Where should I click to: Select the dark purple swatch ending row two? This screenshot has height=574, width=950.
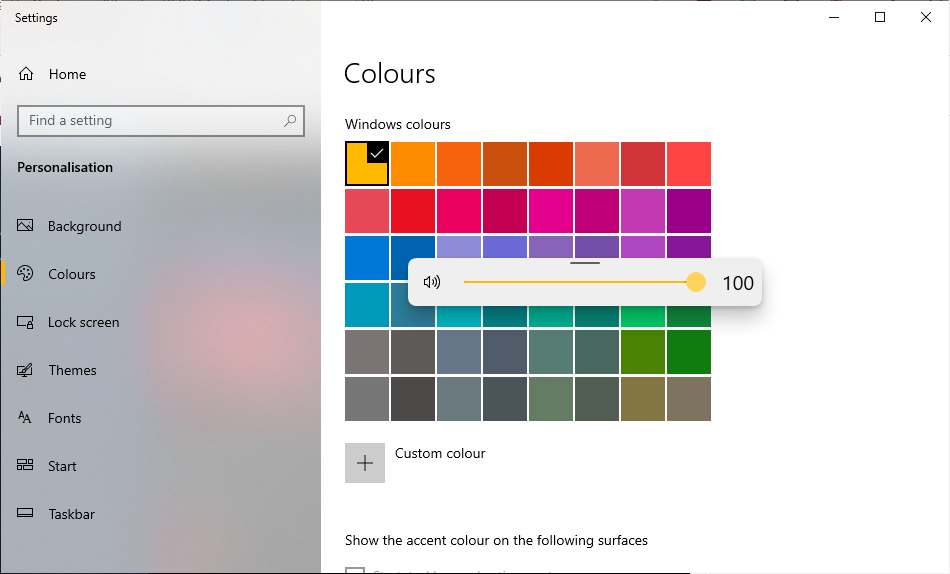pyautogui.click(x=689, y=211)
